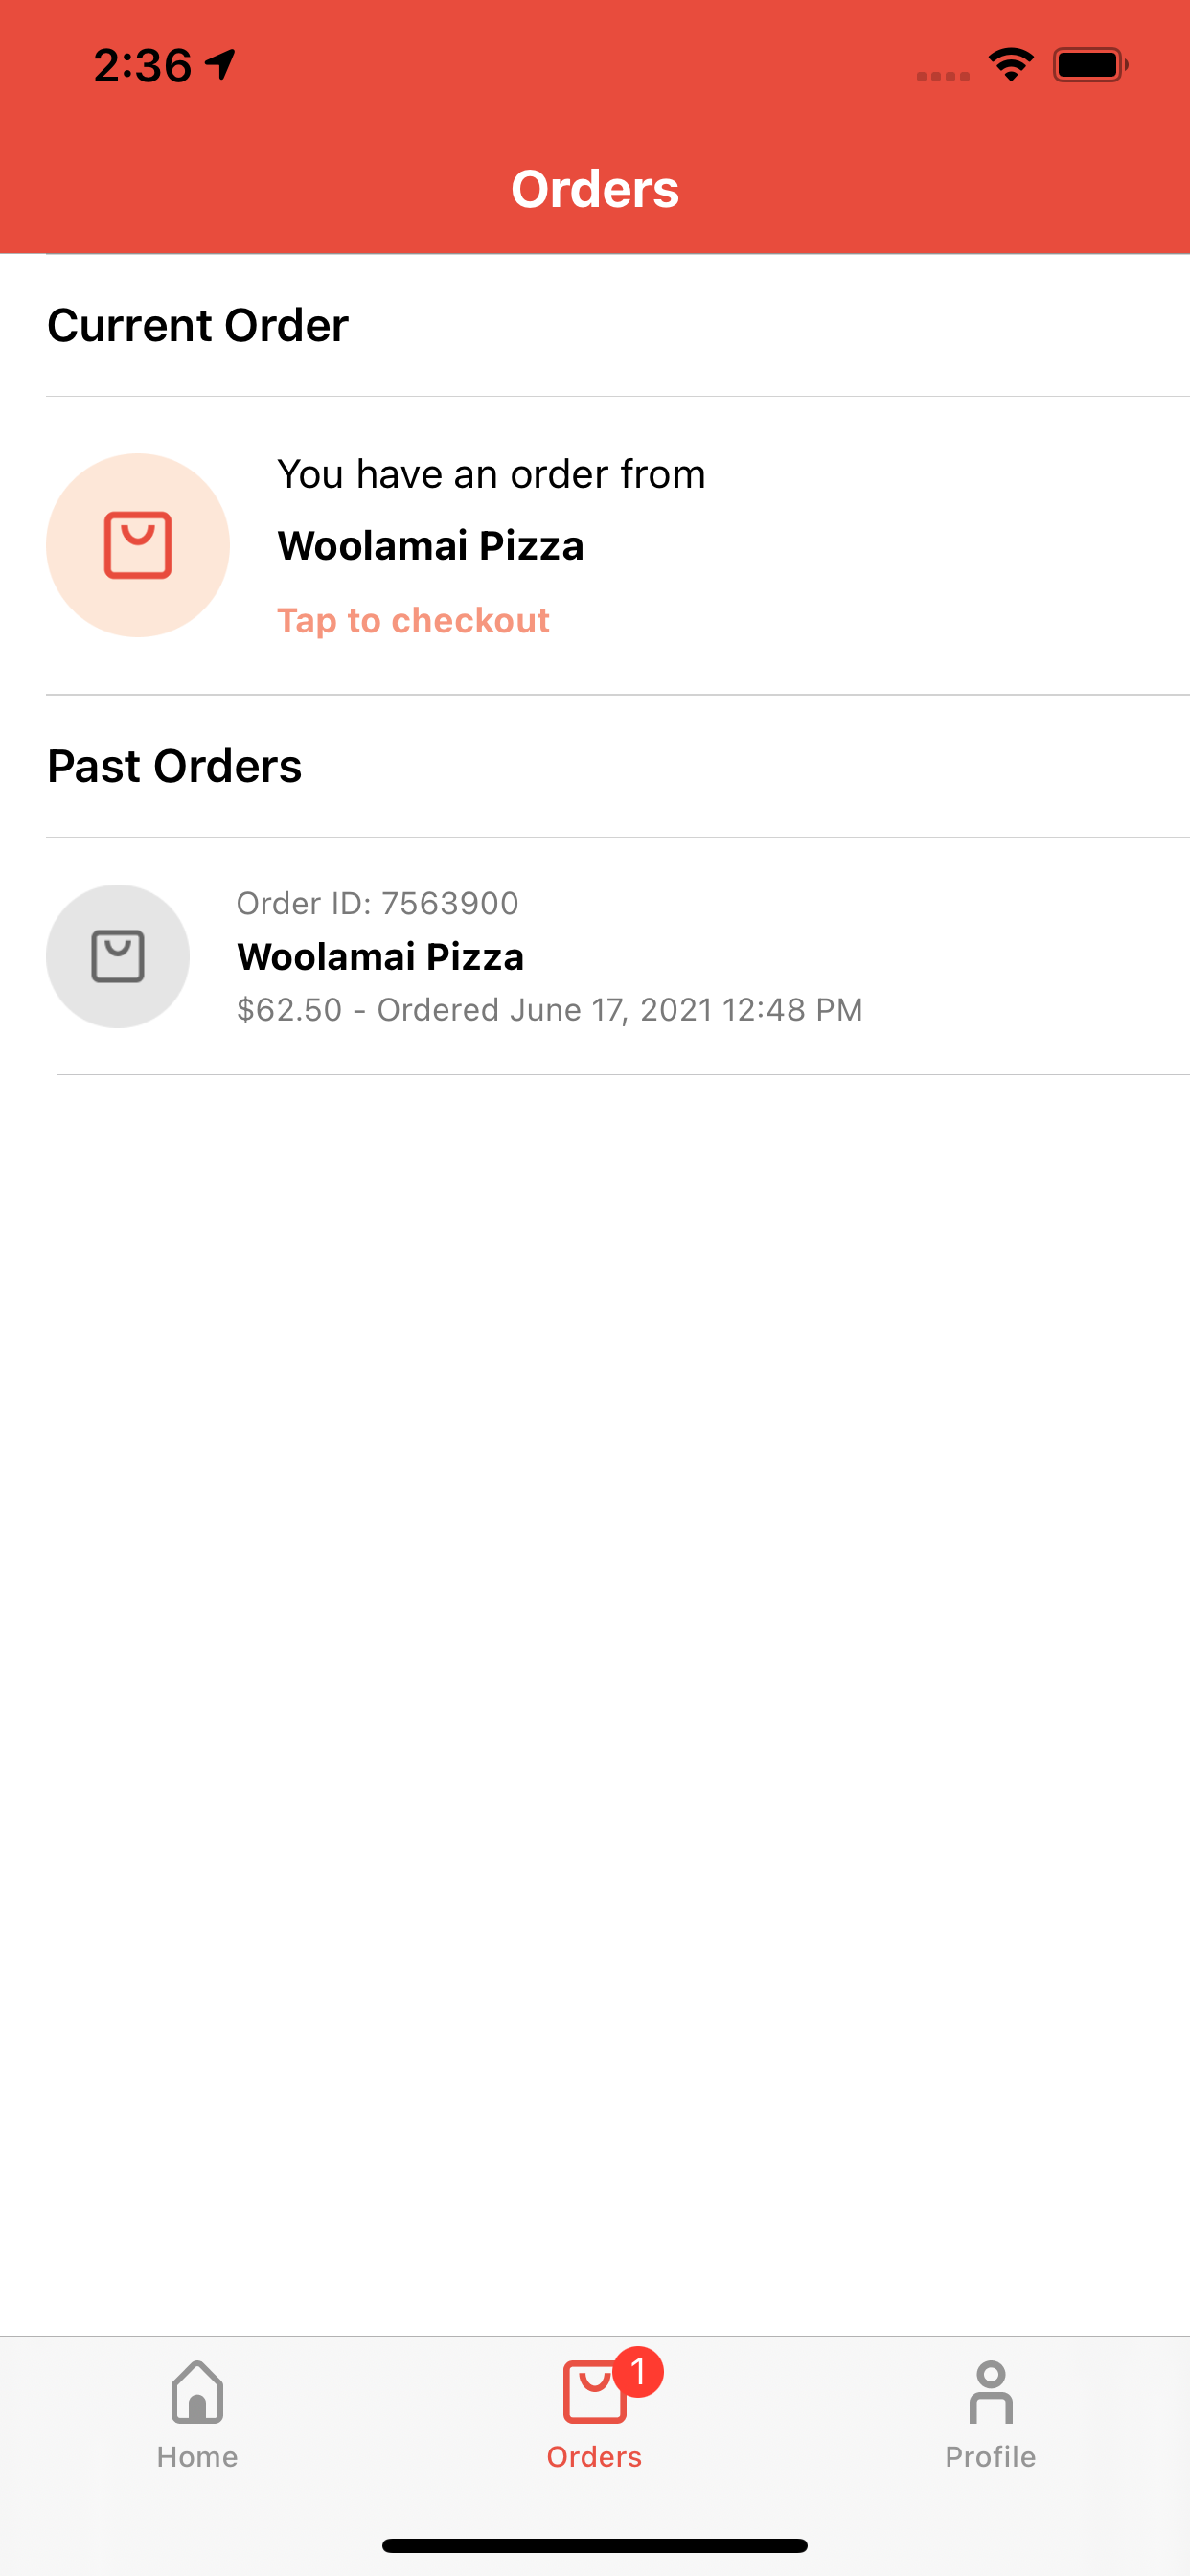Open the Home tab icon
Screen dimensions: 1190x2576
[x=197, y=2392]
